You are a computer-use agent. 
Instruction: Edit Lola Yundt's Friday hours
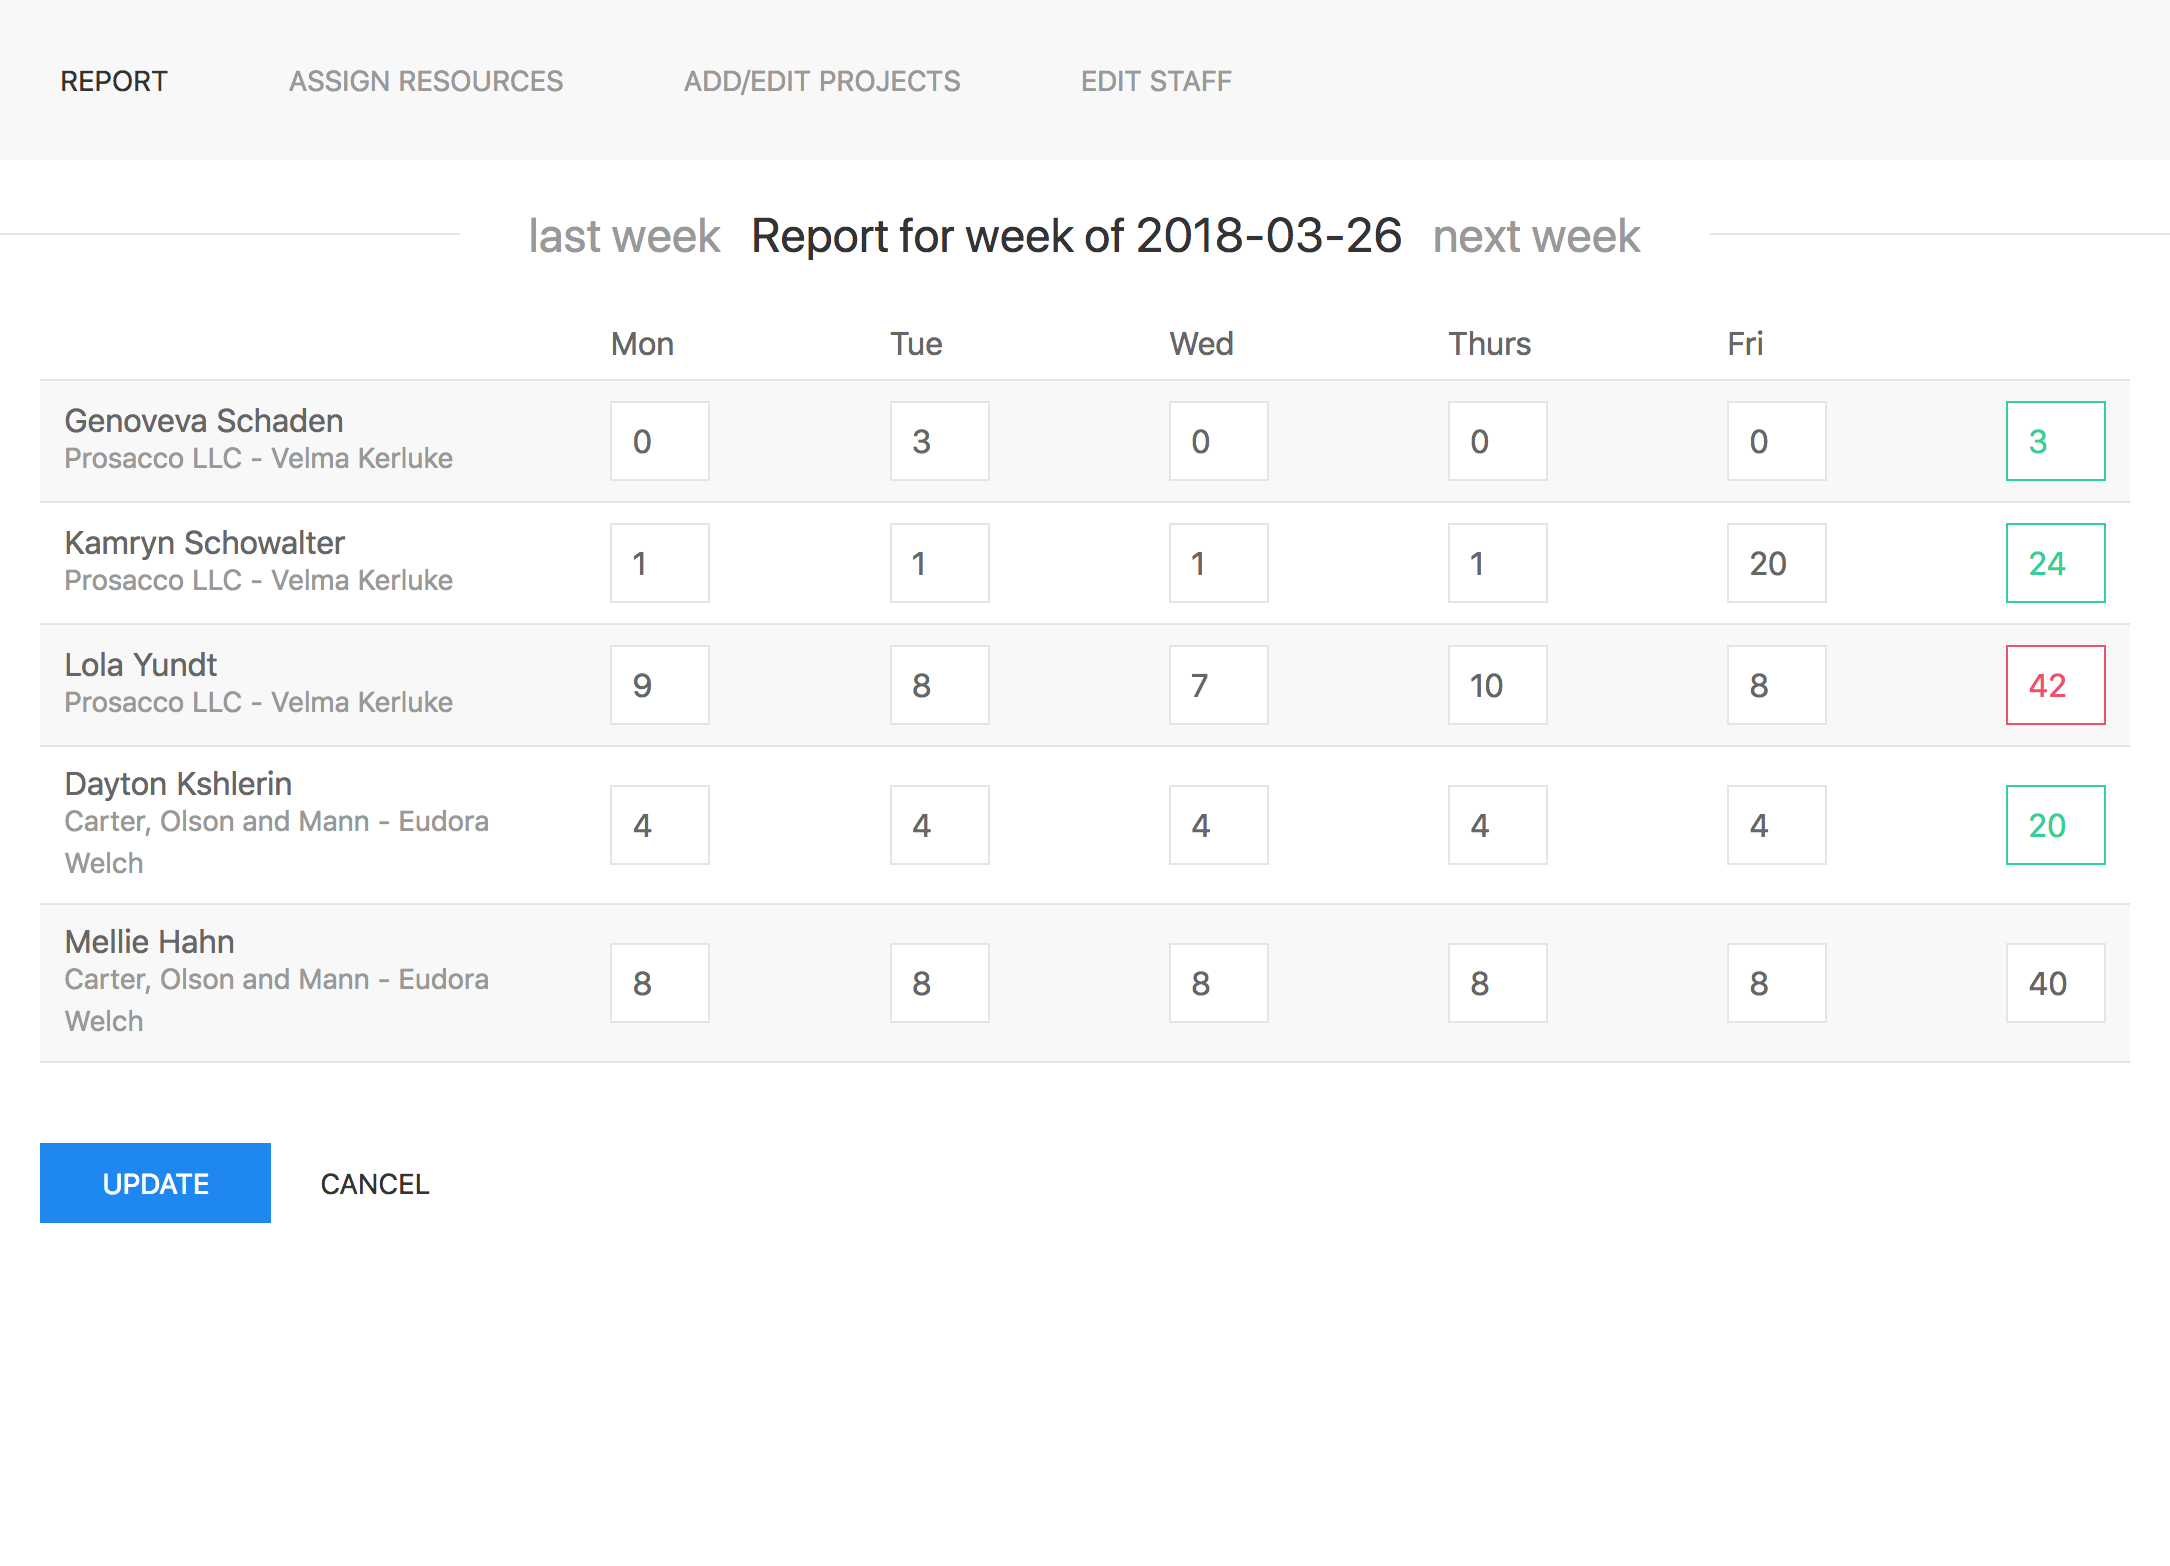click(1777, 685)
